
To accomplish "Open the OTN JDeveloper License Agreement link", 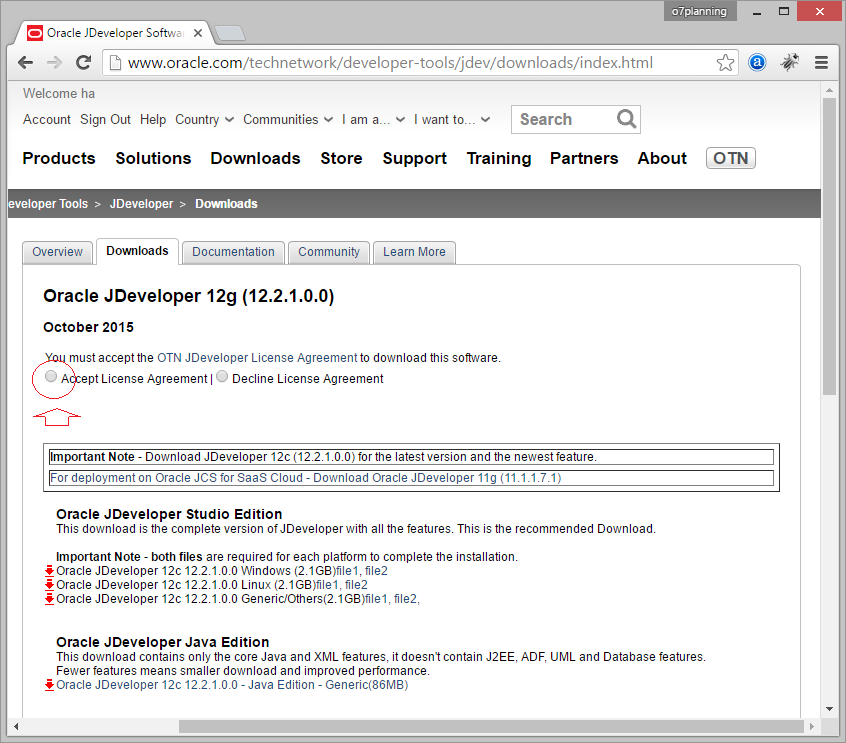I will [257, 358].
